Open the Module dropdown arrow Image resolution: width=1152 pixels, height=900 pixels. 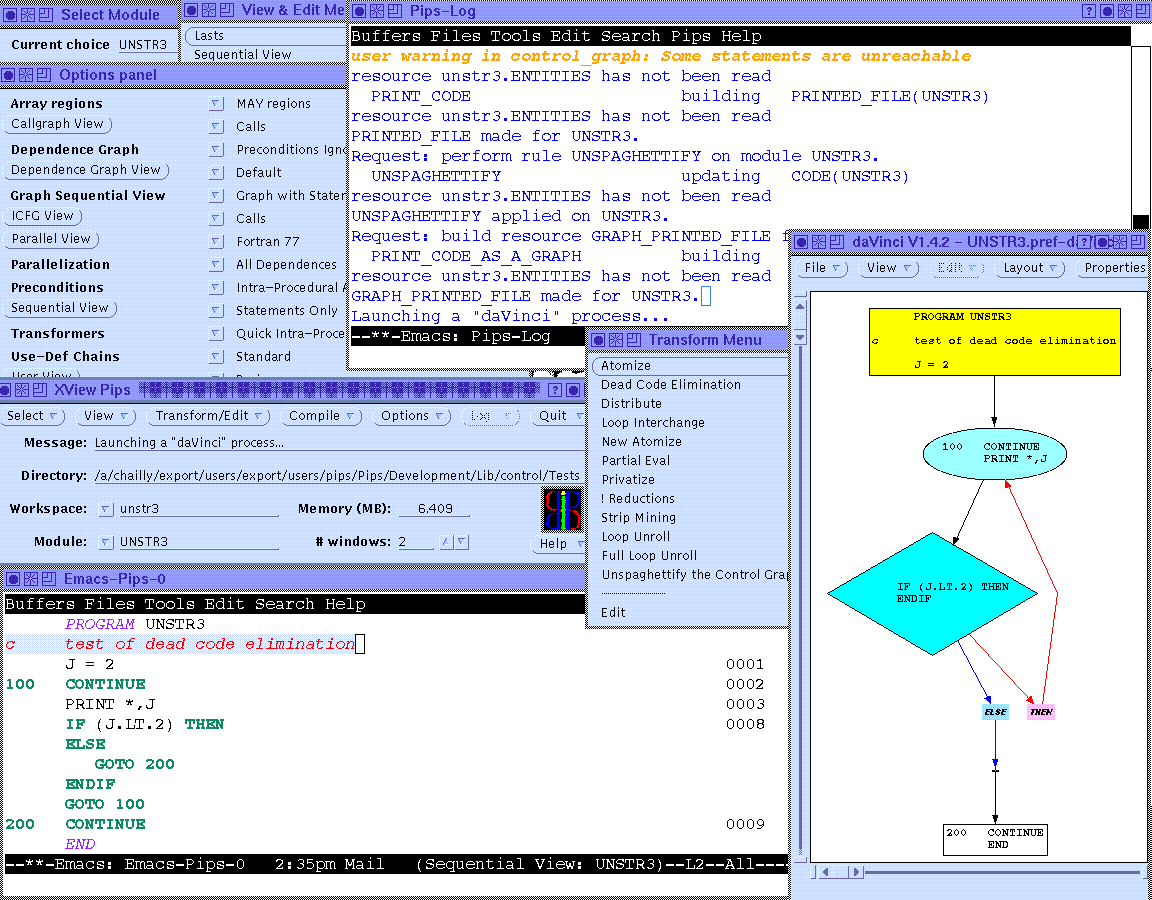click(x=105, y=541)
